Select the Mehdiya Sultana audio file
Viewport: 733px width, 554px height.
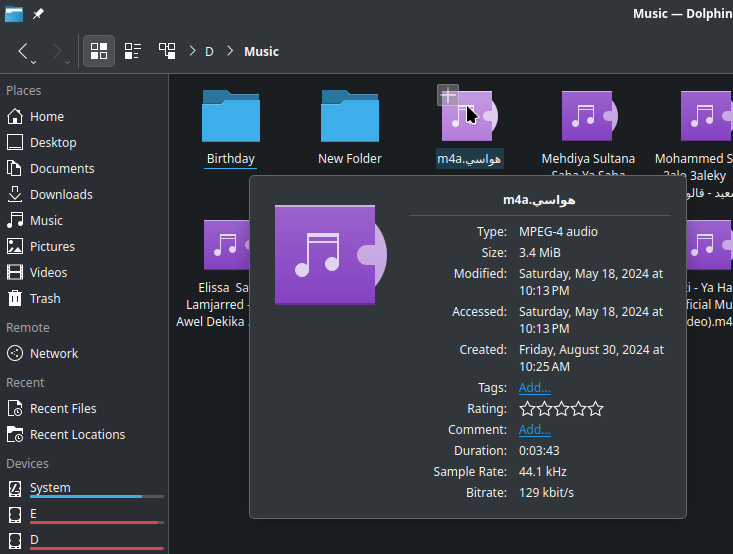(x=589, y=116)
